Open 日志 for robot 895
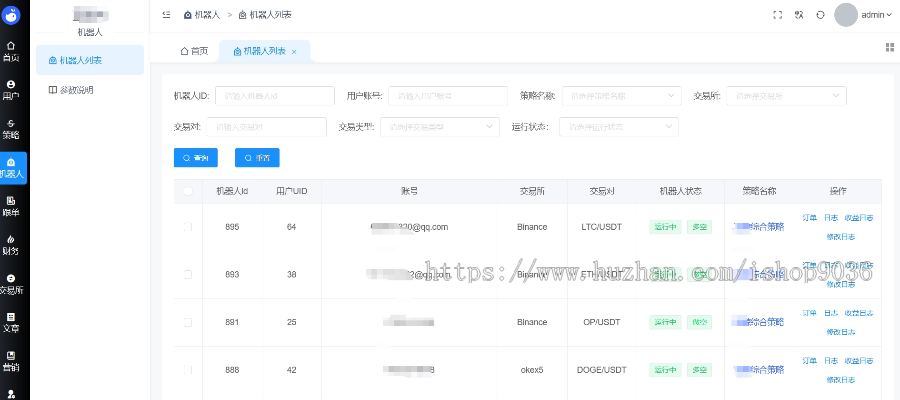The width and height of the screenshot is (900, 400). click(x=831, y=218)
